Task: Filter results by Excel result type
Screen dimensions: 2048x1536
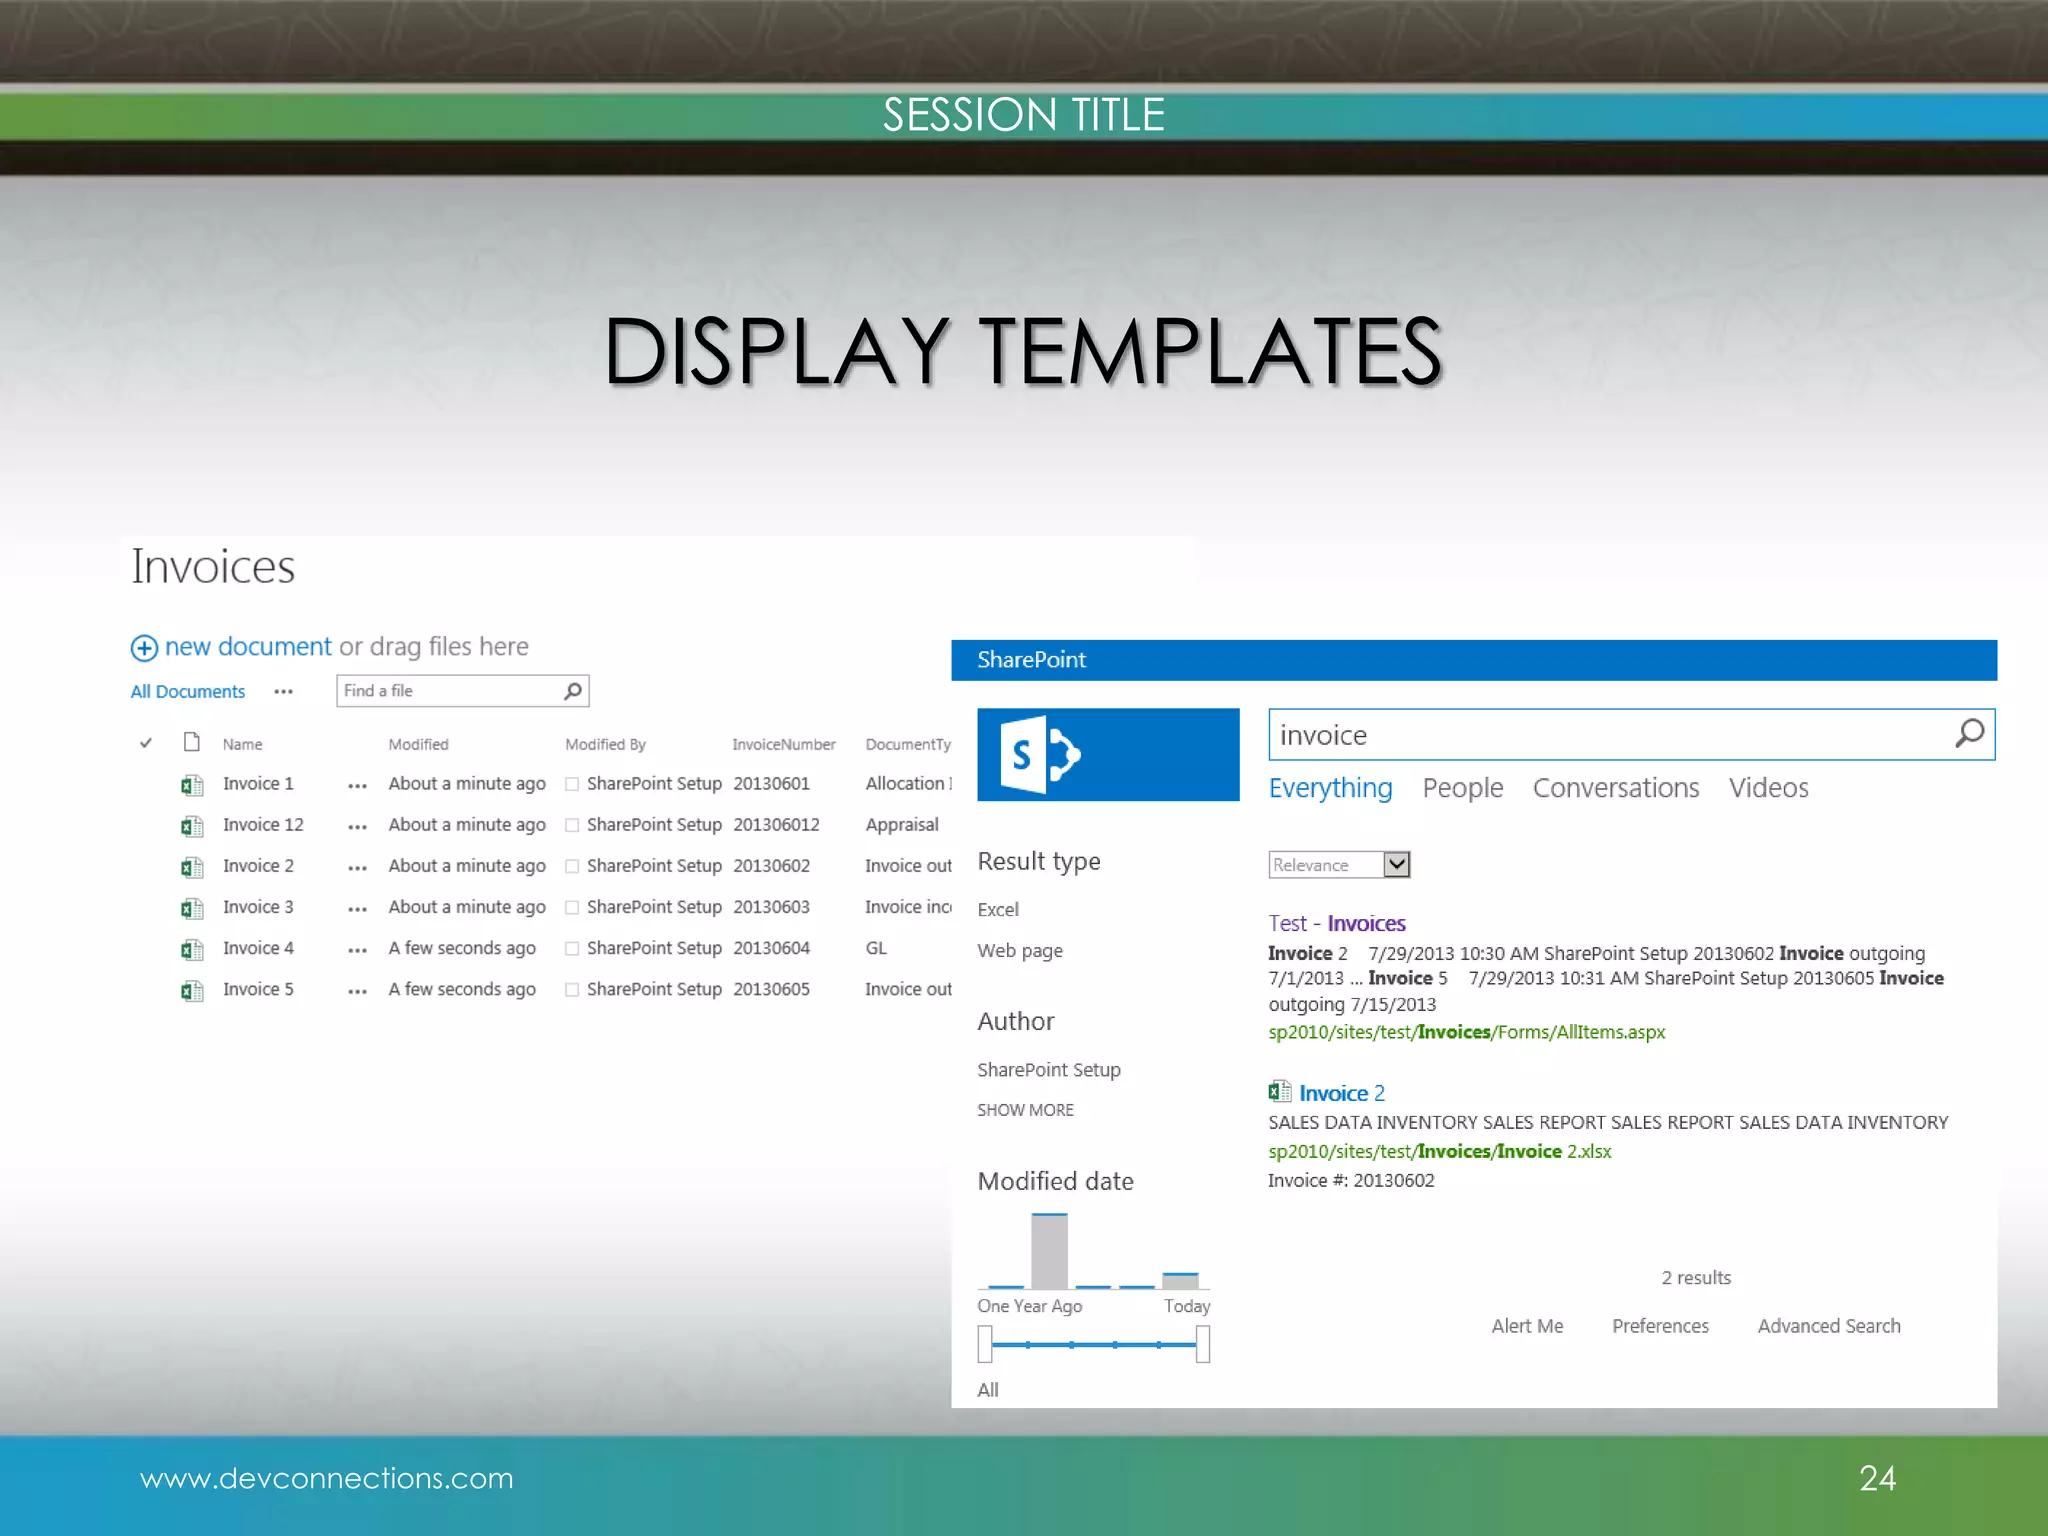Action: click(998, 909)
